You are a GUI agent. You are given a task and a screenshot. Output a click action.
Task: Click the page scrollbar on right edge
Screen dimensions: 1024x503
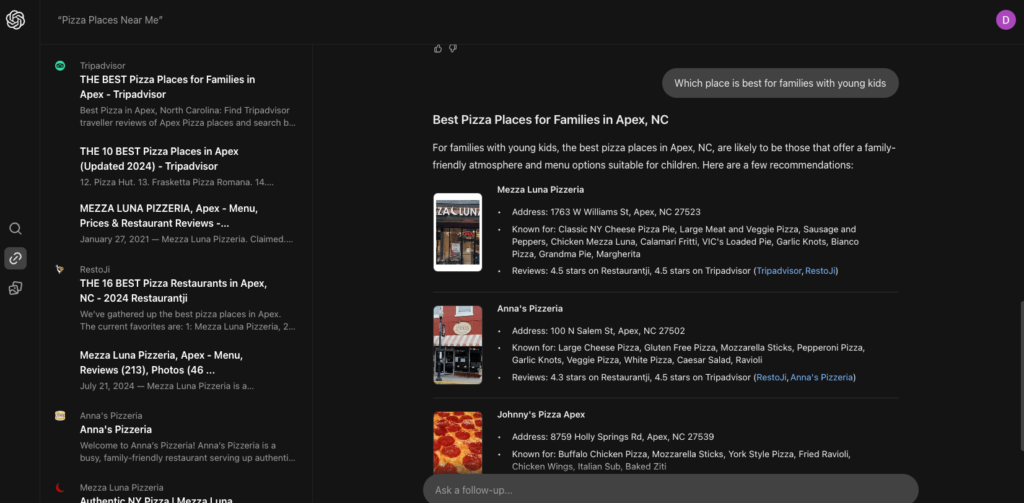[x=1020, y=376]
